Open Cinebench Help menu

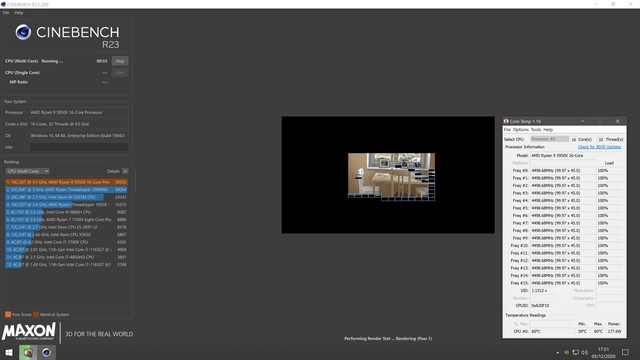click(x=19, y=13)
